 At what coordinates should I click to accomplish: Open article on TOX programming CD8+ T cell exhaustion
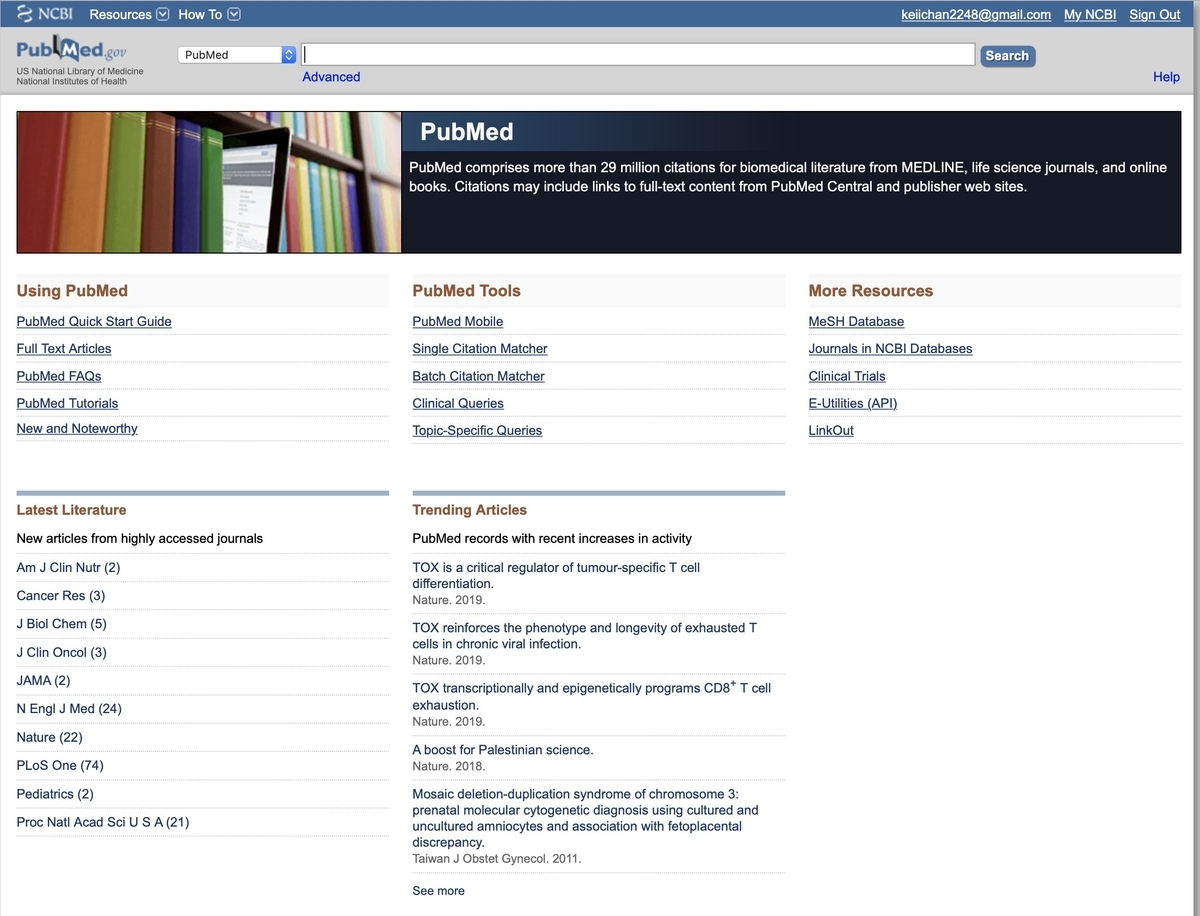(592, 696)
